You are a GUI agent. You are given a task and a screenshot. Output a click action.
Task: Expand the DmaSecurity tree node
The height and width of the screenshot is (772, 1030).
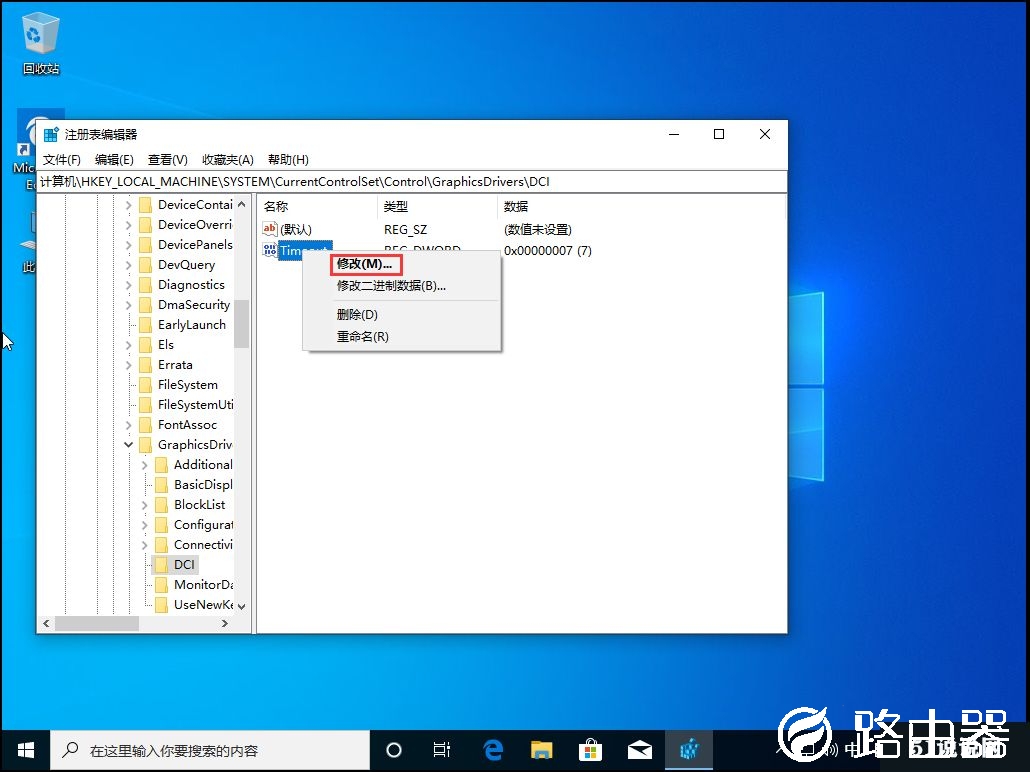pyautogui.click(x=129, y=305)
